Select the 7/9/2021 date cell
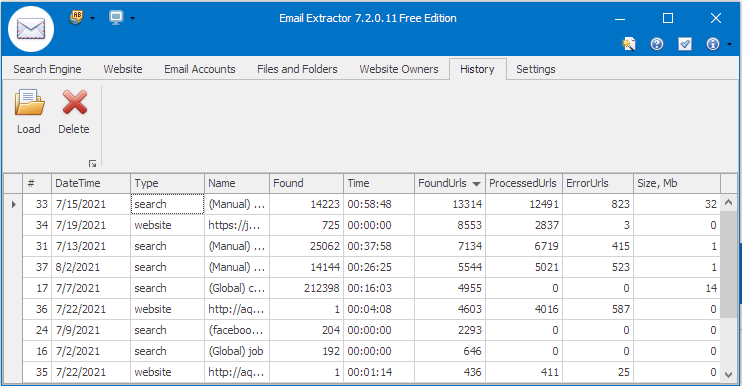Viewport: 742px width, 386px height. pyautogui.click(x=91, y=330)
